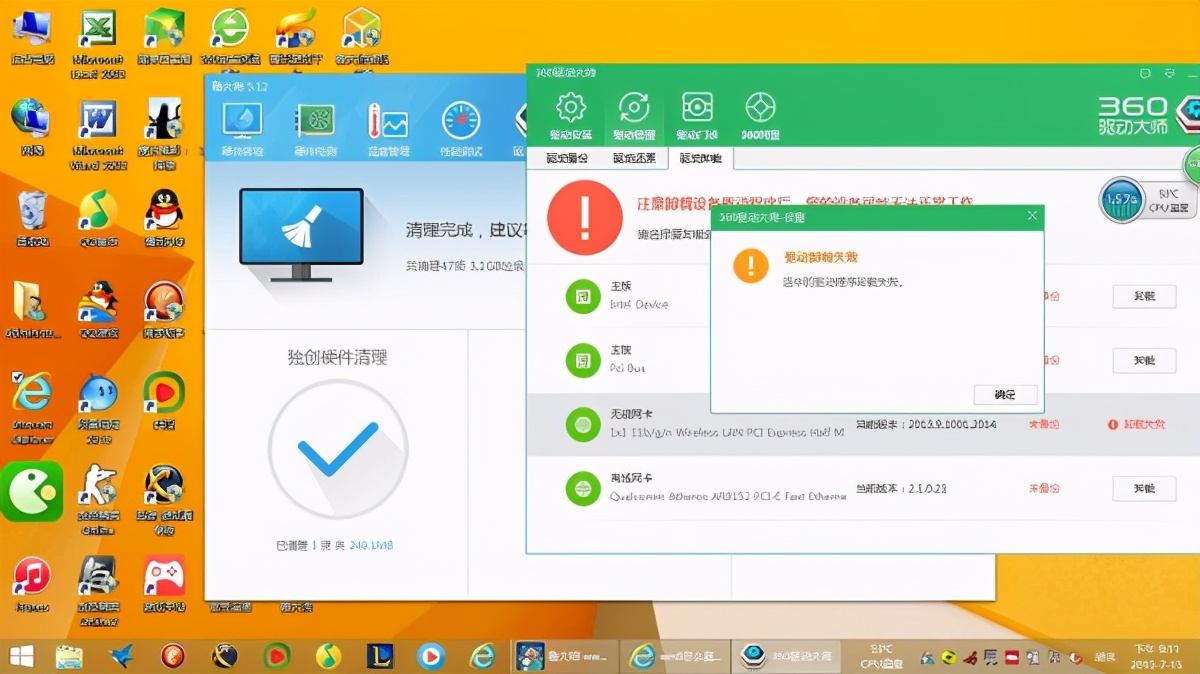This screenshot has width=1200, height=674.
Task: Open the temperature management thermometer icon in Ludashi
Action: click(x=388, y=130)
